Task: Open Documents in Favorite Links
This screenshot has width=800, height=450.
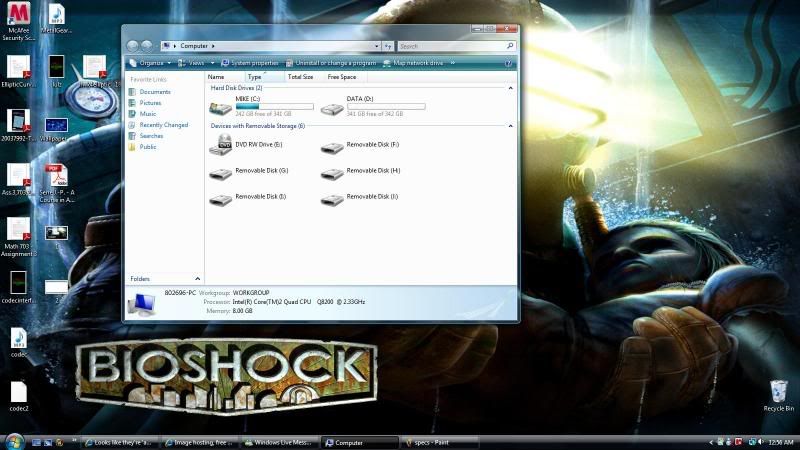Action: pyautogui.click(x=149, y=92)
